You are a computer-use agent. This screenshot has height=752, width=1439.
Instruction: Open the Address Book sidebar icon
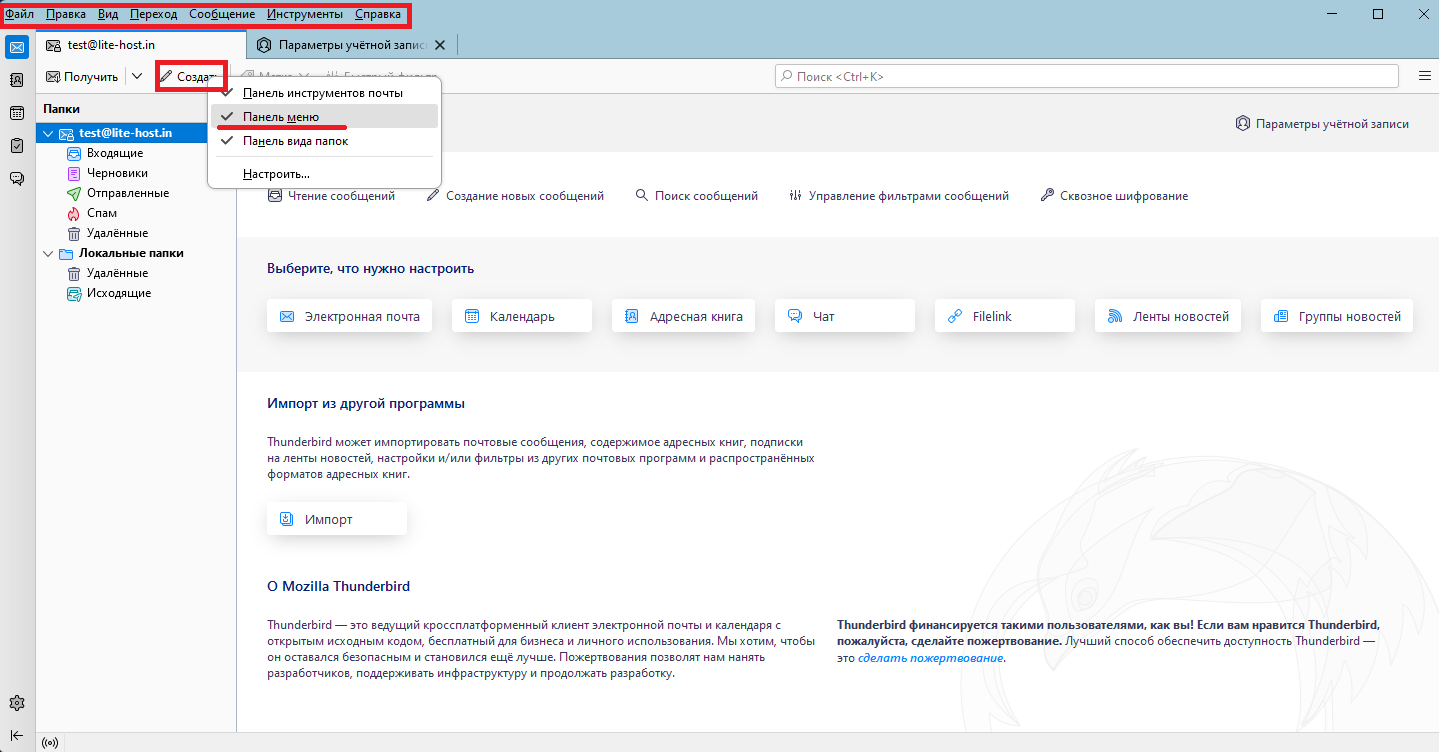click(17, 80)
